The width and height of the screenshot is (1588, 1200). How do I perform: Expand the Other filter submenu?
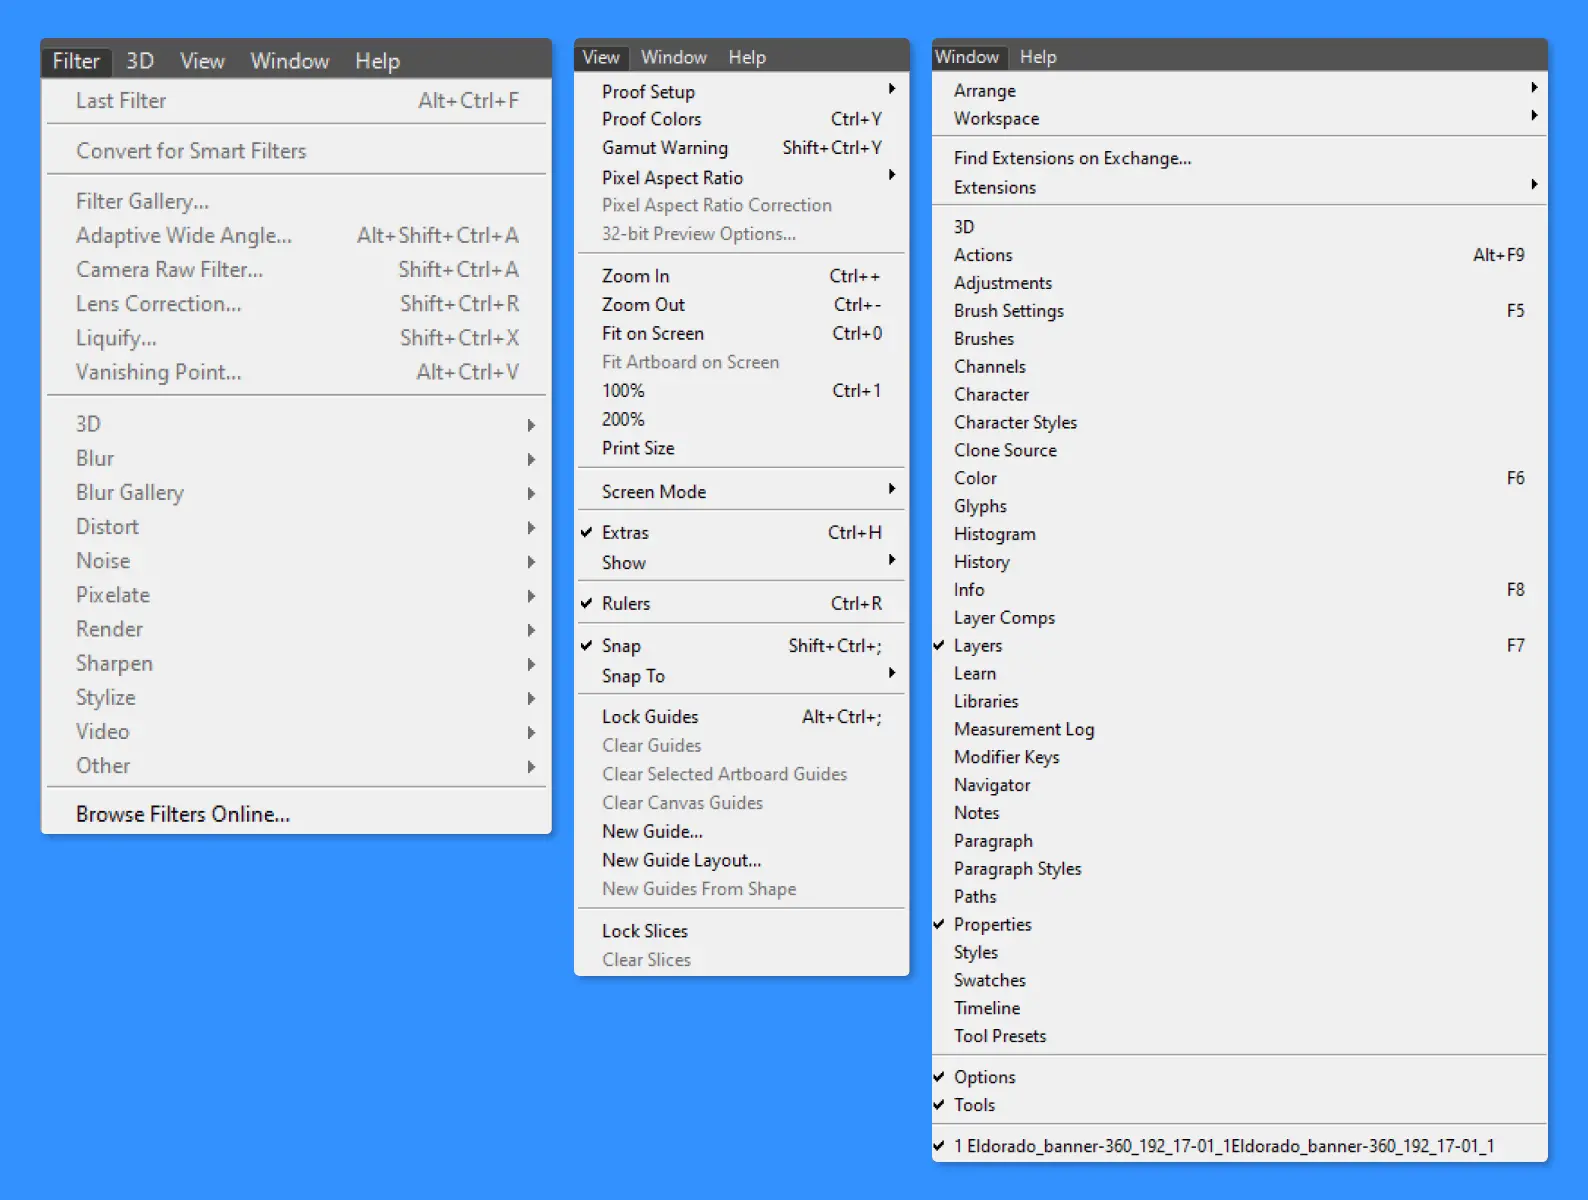pyautogui.click(x=296, y=766)
